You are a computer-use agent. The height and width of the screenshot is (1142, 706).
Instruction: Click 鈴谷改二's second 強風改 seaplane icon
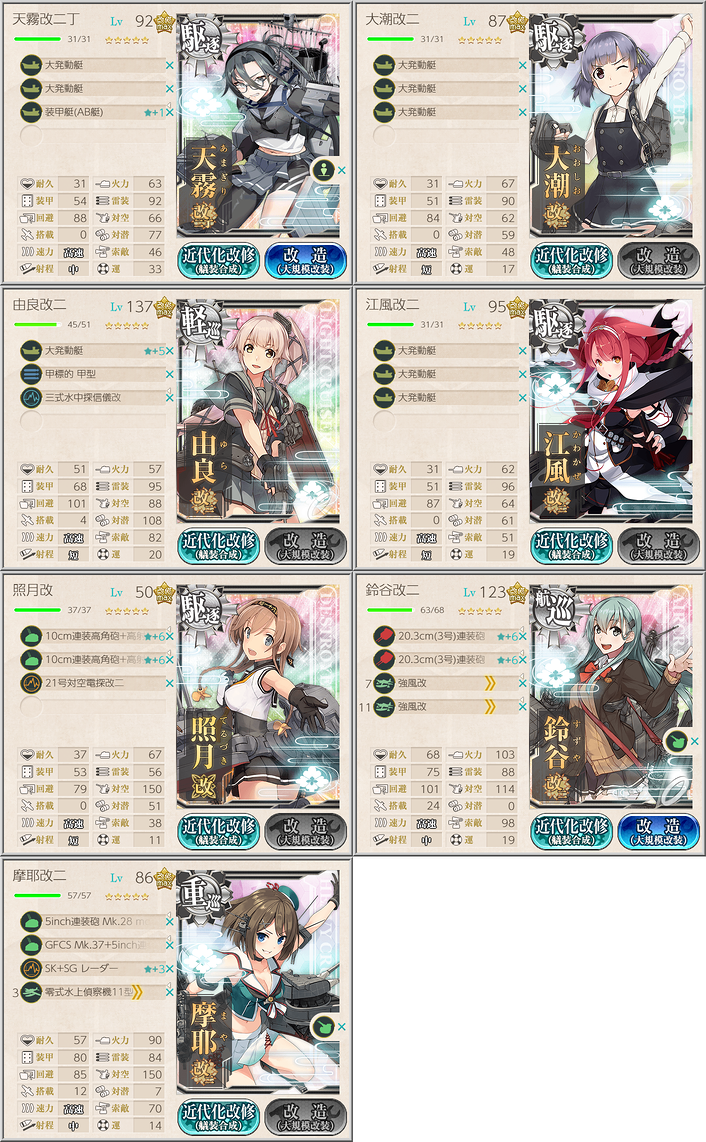point(384,706)
